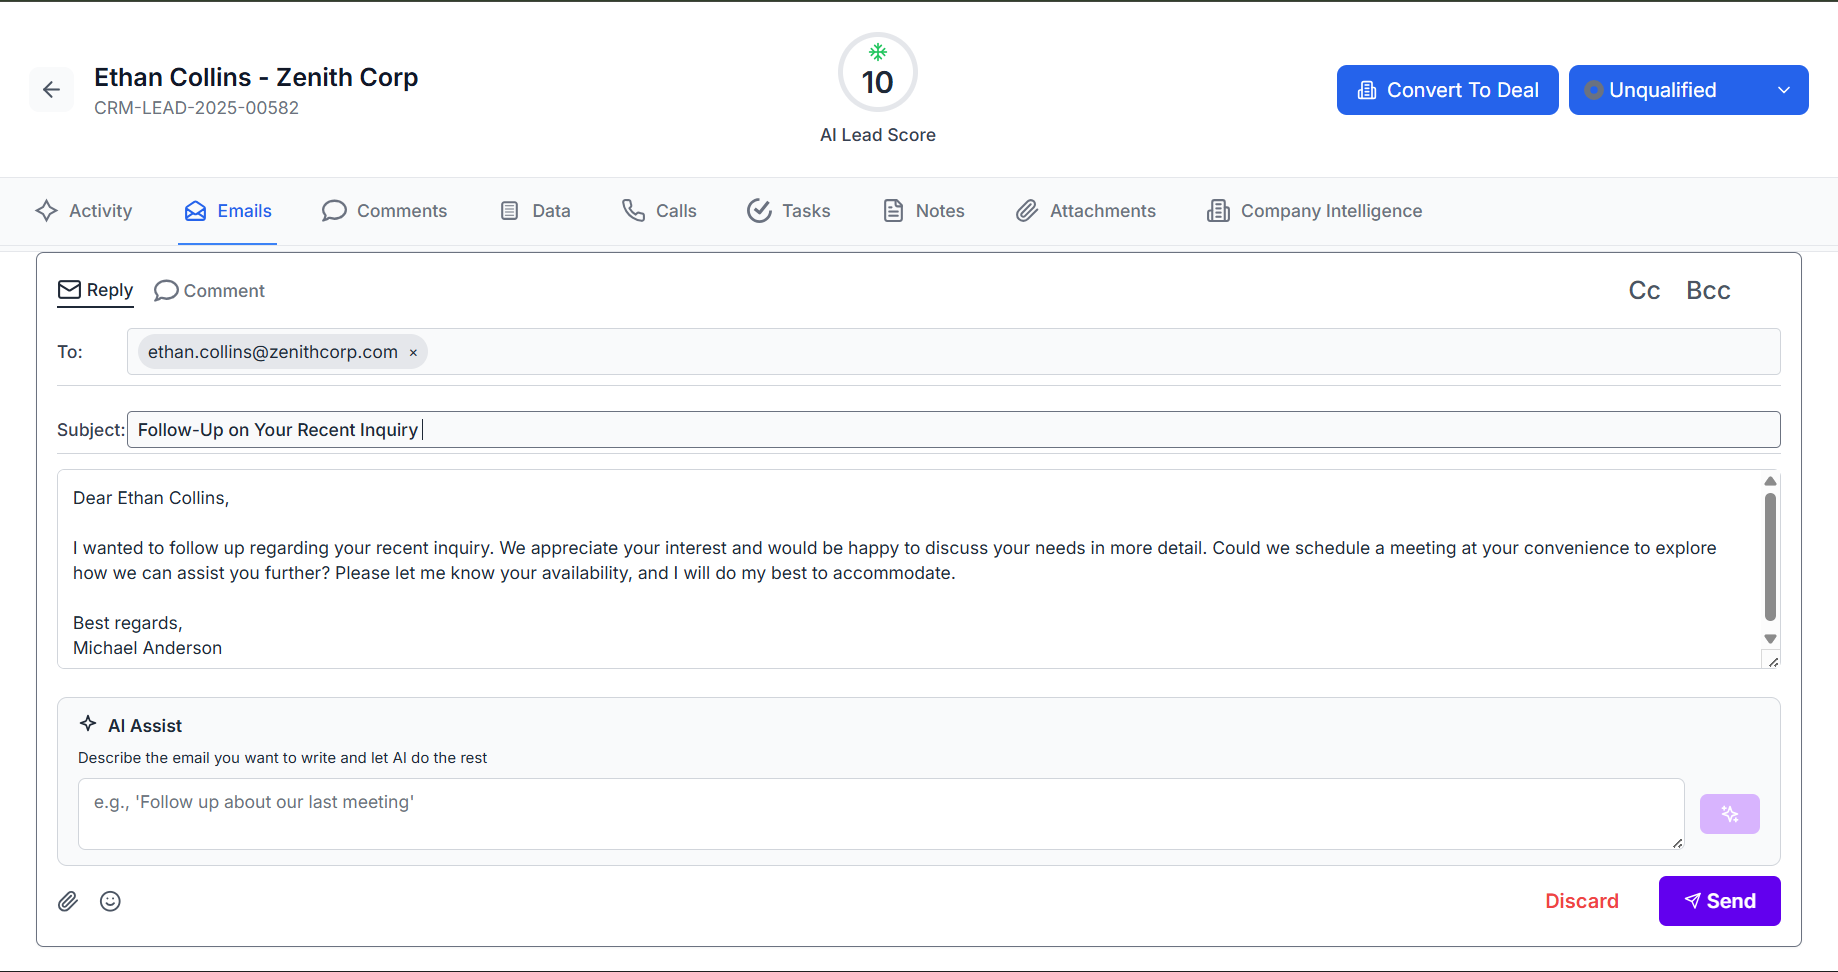Remove ethan.collins@zenithcorp.com recipient chip
Viewport: 1838px width, 972px height.
413,353
